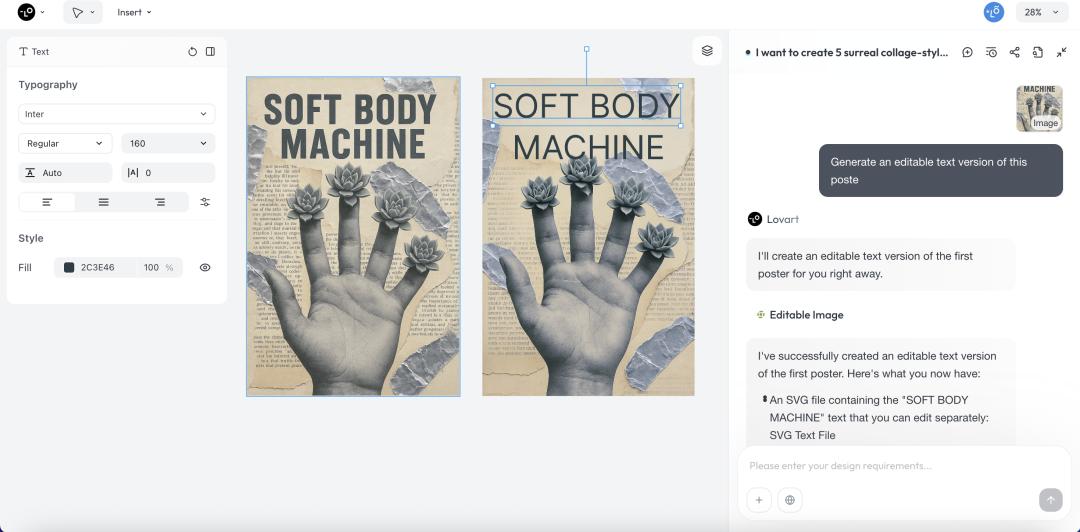Open advanced typography settings icon
Viewport: 1080px width, 532px height.
205,202
